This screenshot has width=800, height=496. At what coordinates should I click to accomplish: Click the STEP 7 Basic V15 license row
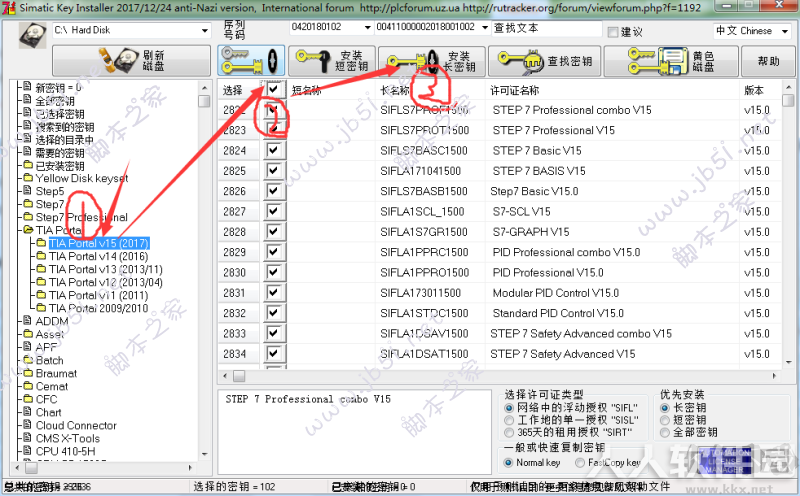pos(500,151)
